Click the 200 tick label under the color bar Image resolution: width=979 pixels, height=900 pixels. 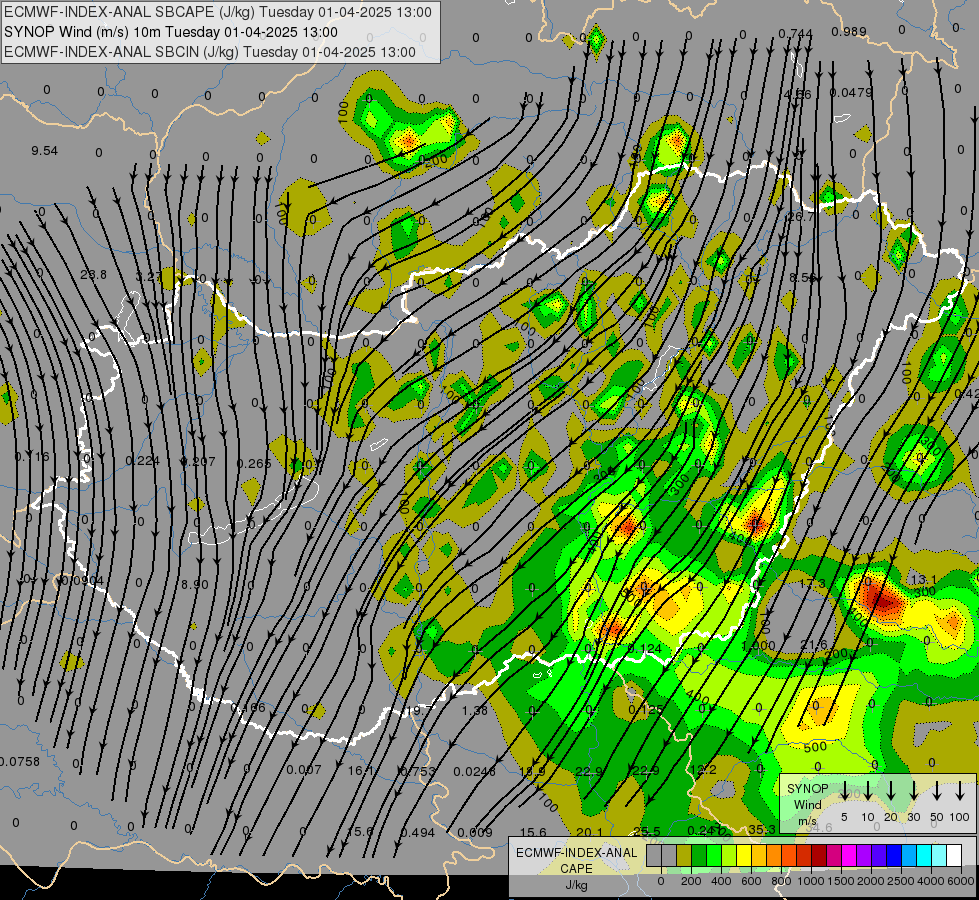pos(691,881)
